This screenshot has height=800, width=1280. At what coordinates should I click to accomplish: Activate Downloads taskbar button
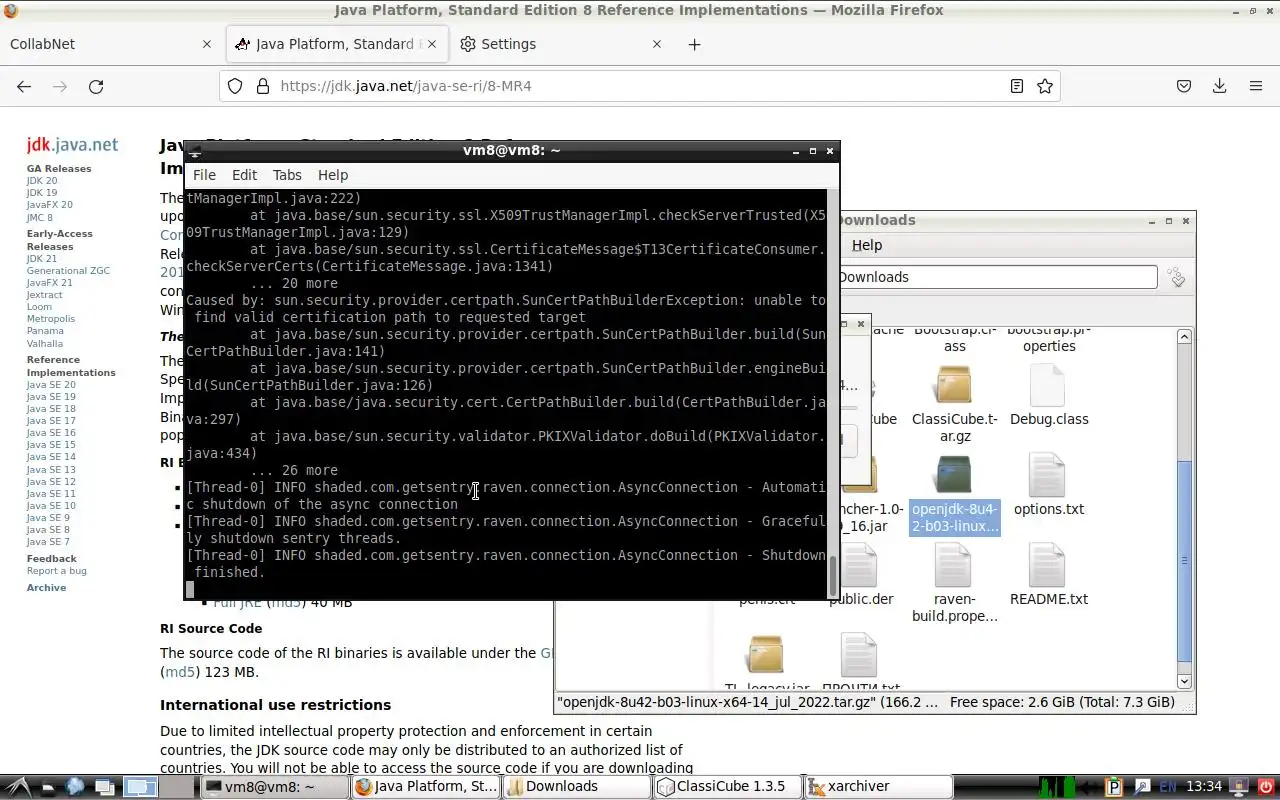pyautogui.click(x=577, y=787)
